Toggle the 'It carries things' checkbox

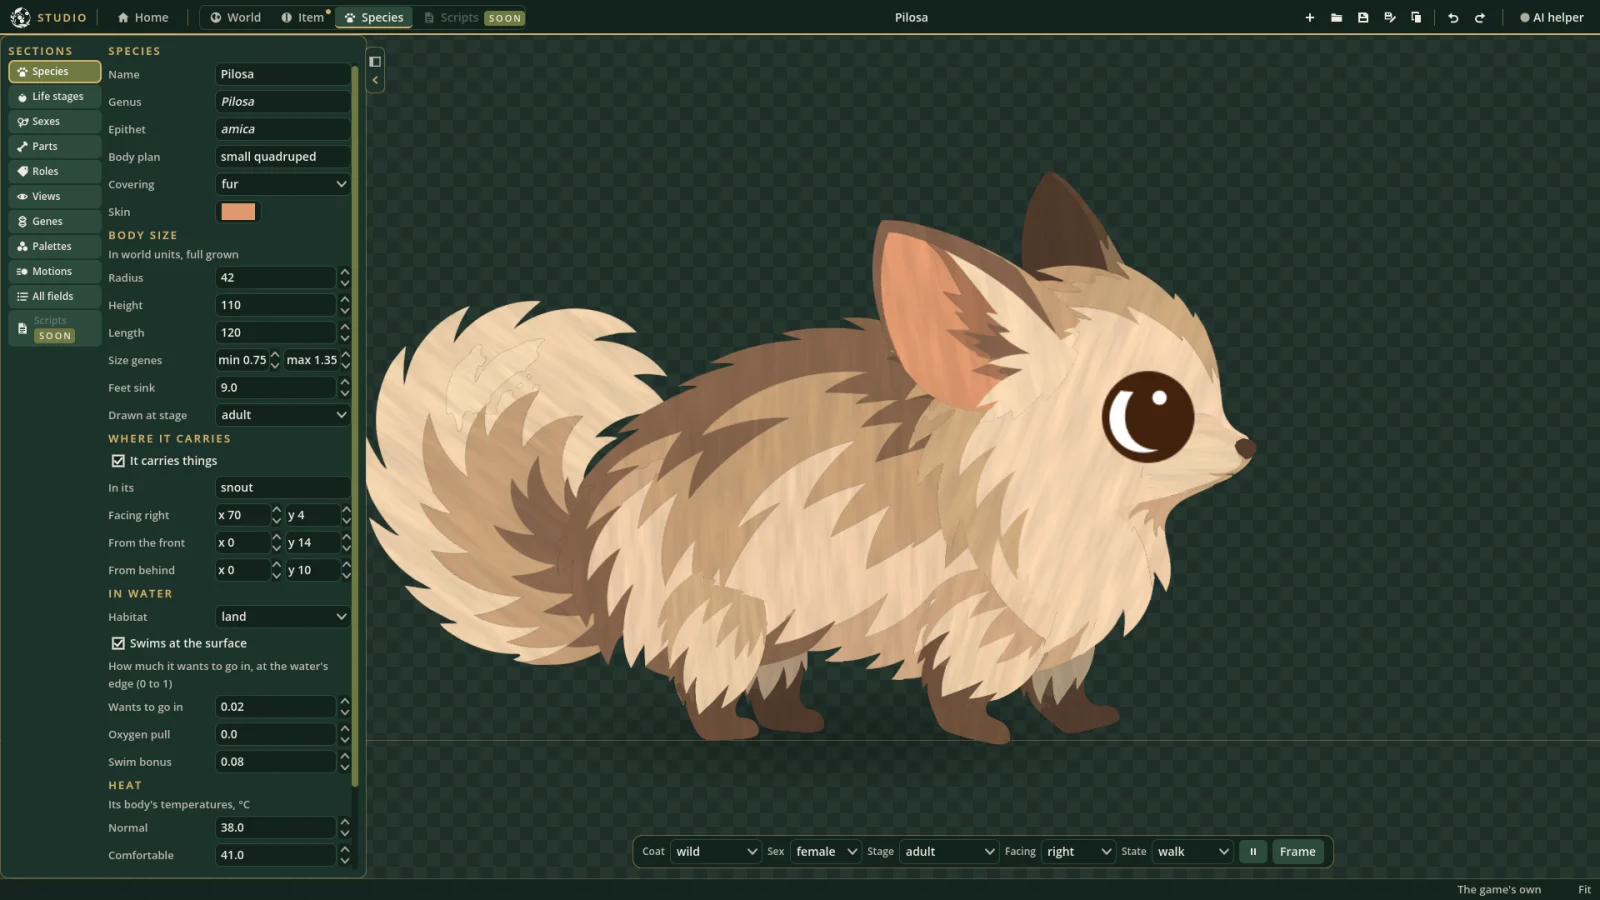(118, 461)
